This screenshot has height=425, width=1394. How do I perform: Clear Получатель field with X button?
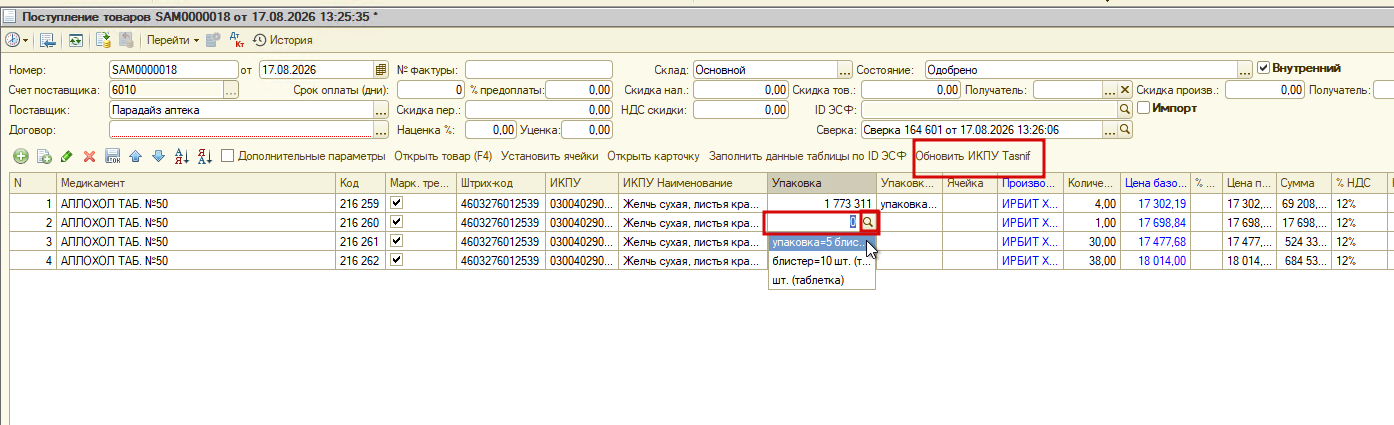1124,90
